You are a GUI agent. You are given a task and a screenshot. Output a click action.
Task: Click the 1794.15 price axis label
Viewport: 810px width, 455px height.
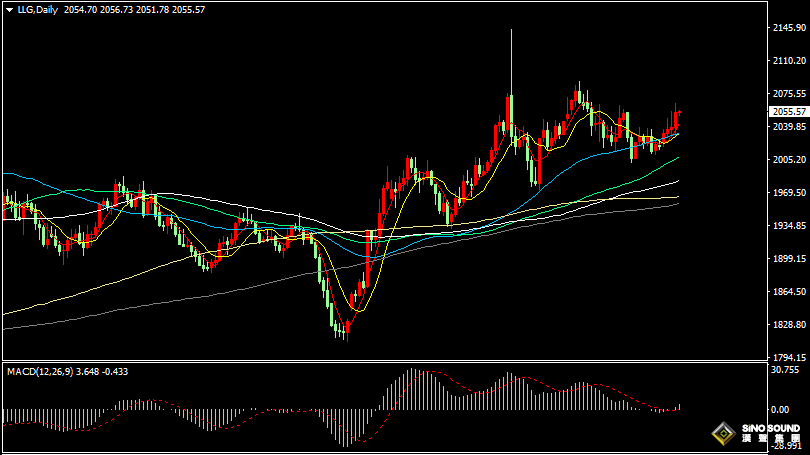790,358
